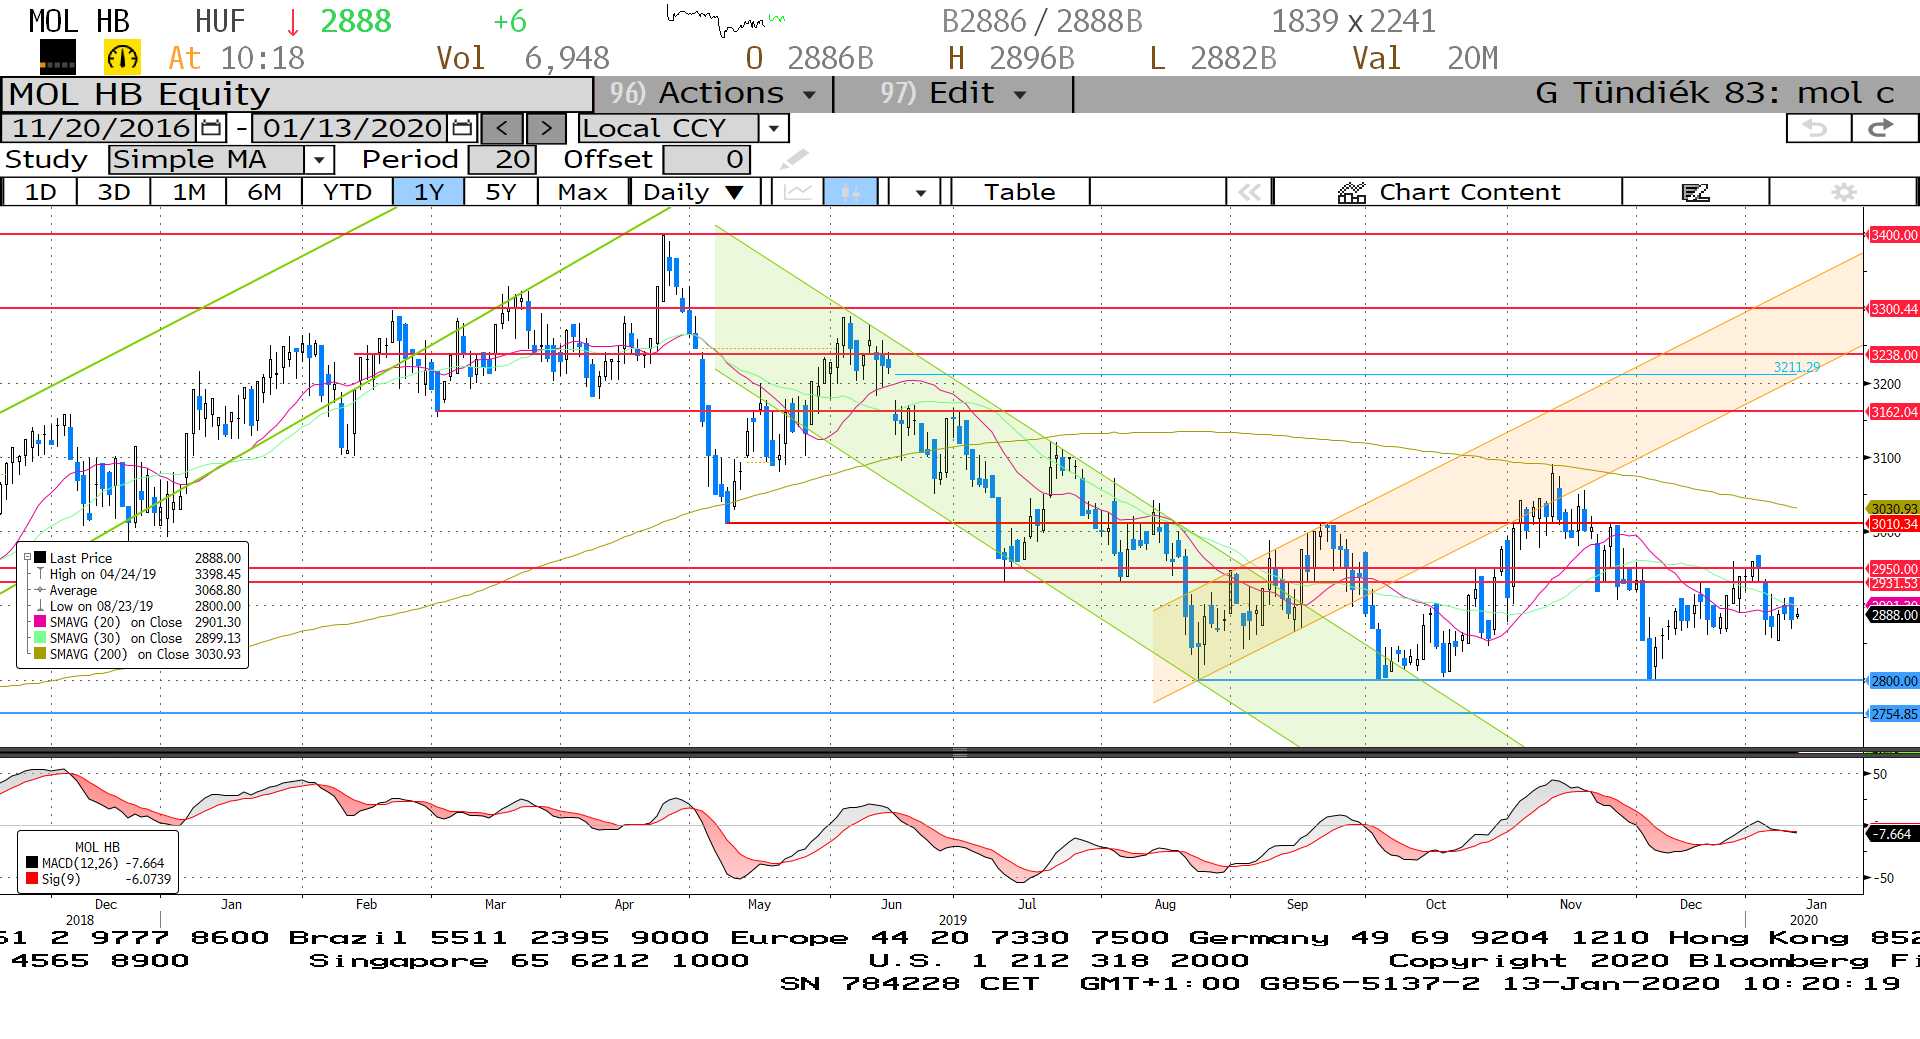This screenshot has width=1920, height=1039.
Task: Click the SMAVG (30) green swatch
Action: click(40, 638)
